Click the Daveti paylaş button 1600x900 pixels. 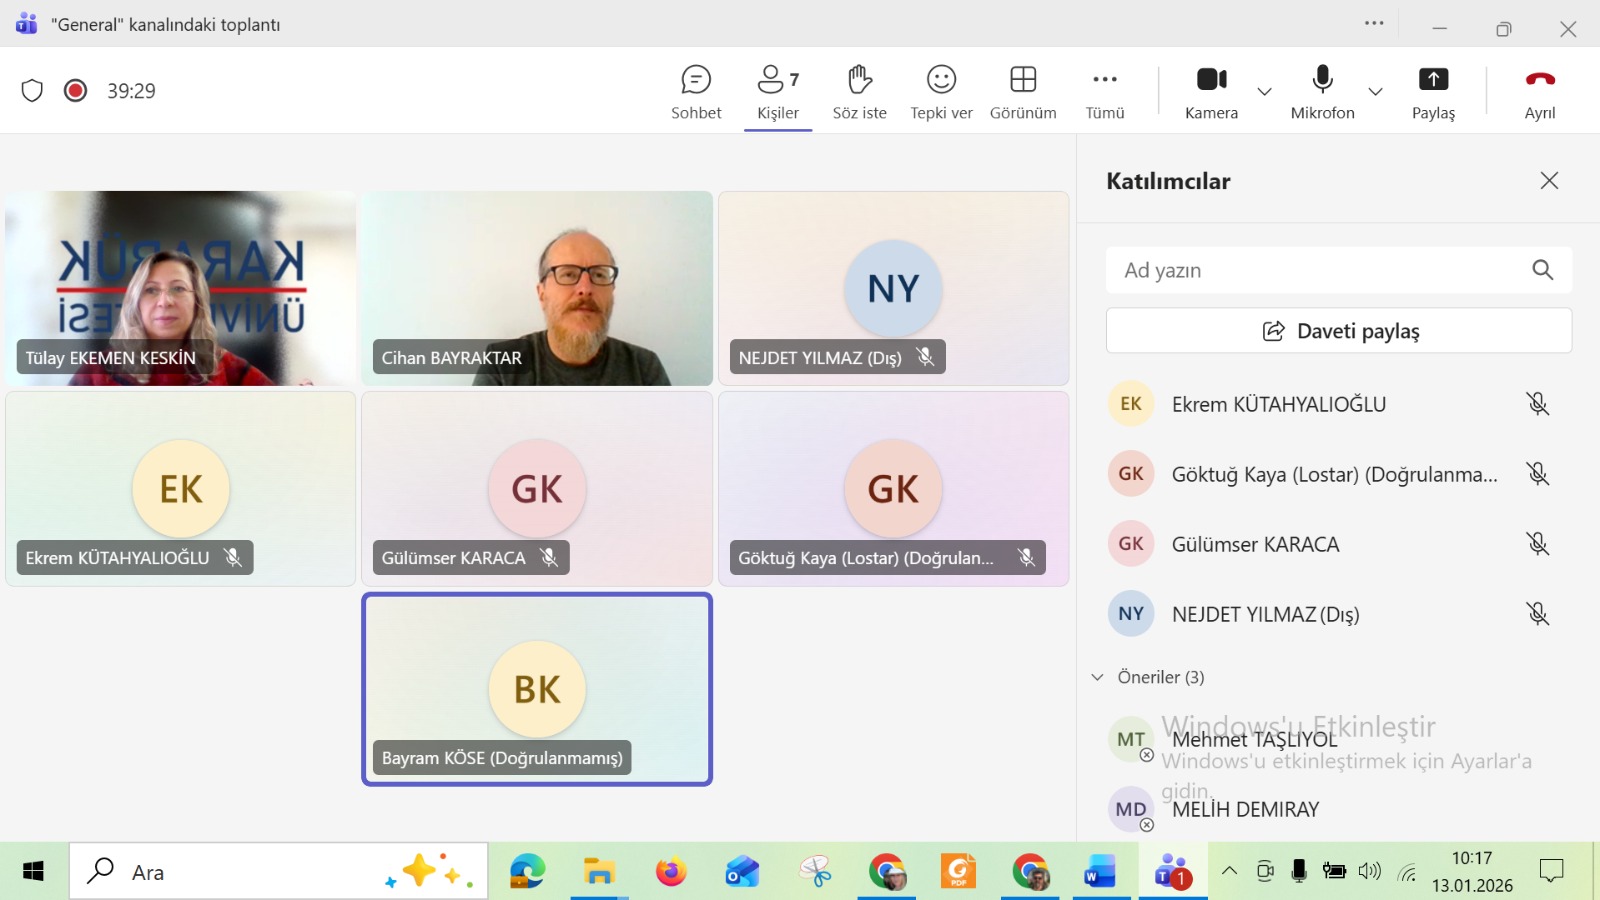coord(1339,331)
